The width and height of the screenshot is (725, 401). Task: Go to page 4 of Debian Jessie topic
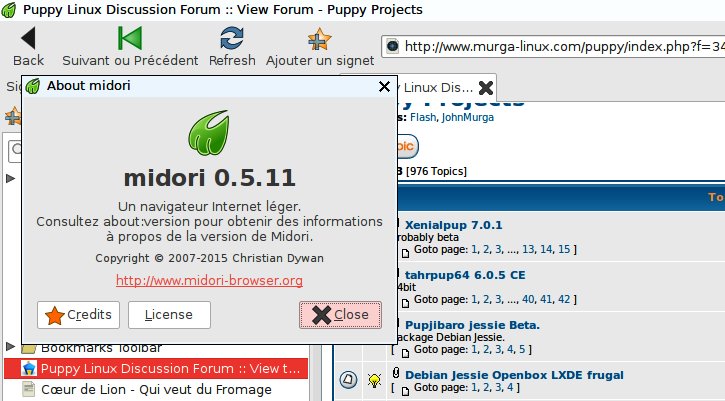(x=510, y=387)
